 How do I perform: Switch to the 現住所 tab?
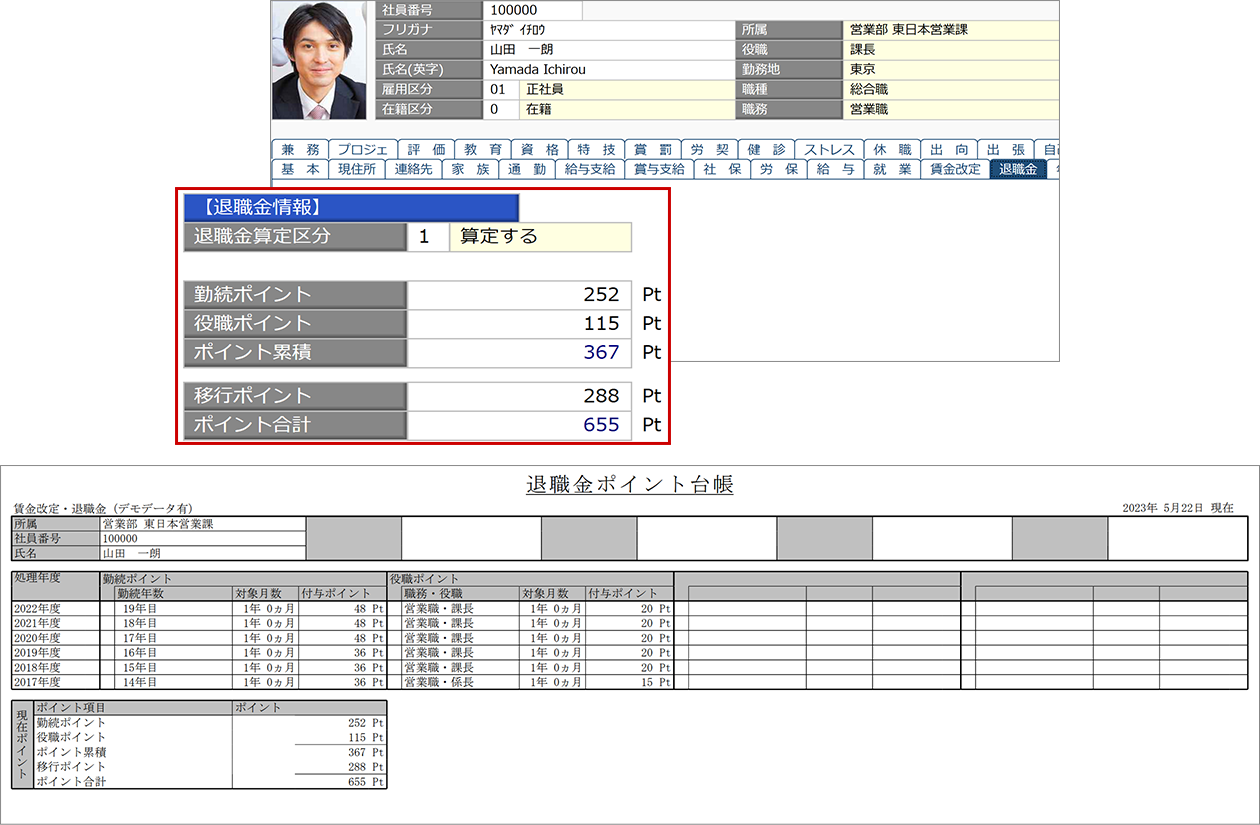tap(357, 170)
